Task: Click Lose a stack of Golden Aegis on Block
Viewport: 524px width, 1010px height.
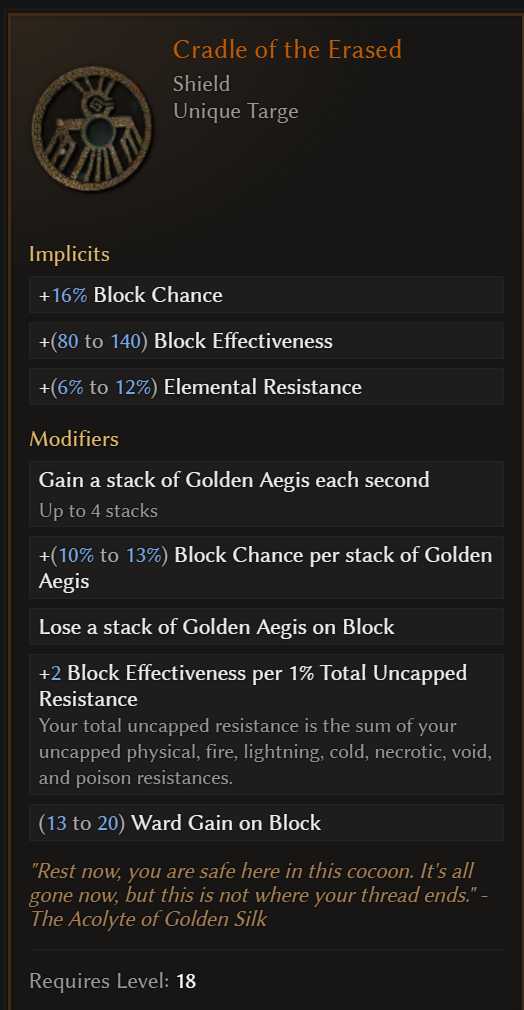Action: [x=266, y=627]
